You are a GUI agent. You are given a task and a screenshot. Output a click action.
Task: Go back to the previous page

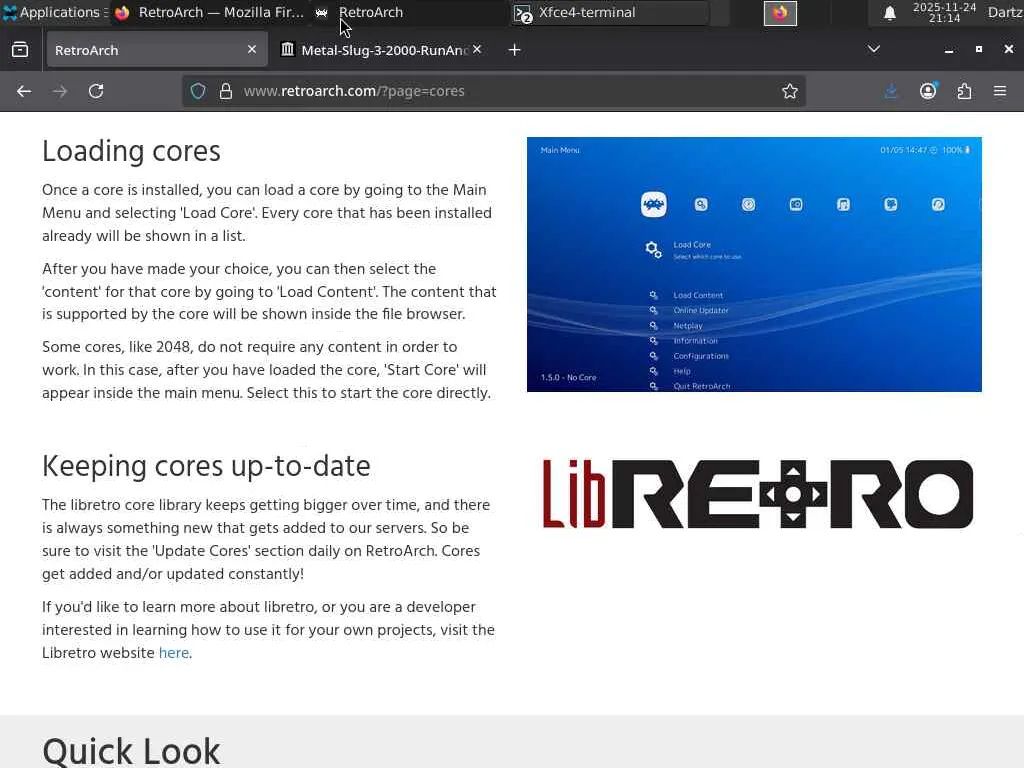[x=24, y=91]
